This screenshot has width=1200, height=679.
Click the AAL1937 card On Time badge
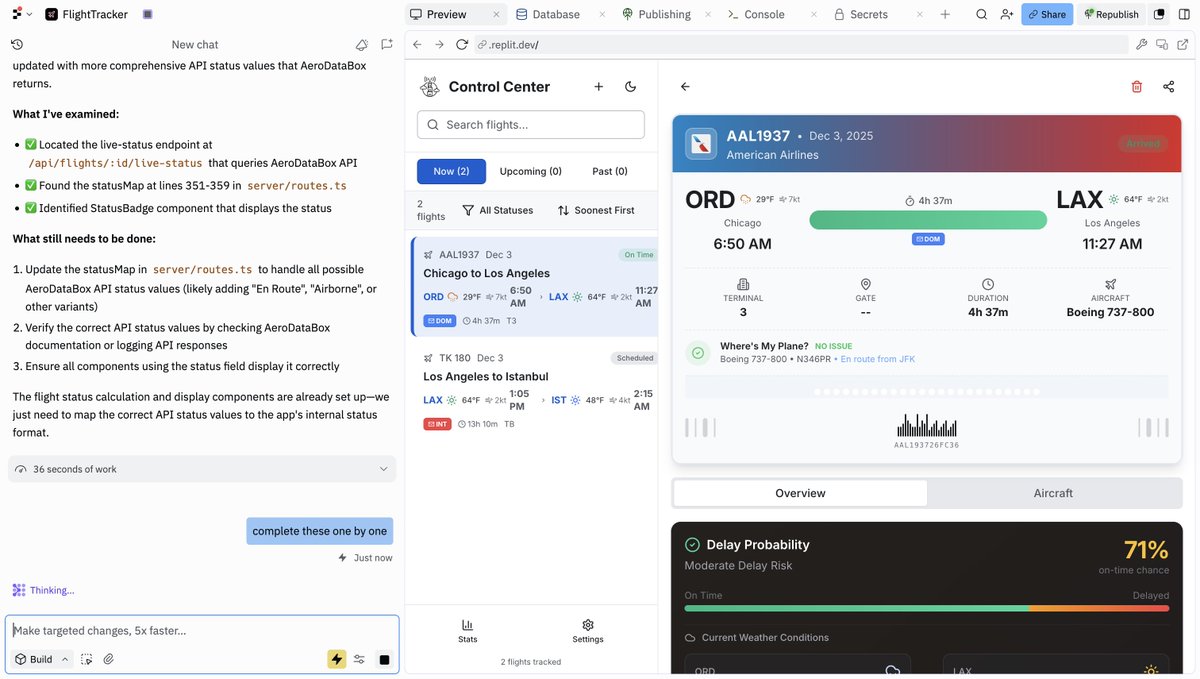click(x=638, y=255)
